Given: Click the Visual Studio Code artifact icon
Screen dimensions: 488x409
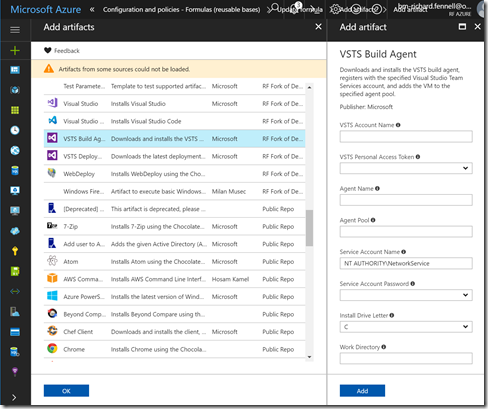Looking at the screenshot, I should (x=52, y=121).
